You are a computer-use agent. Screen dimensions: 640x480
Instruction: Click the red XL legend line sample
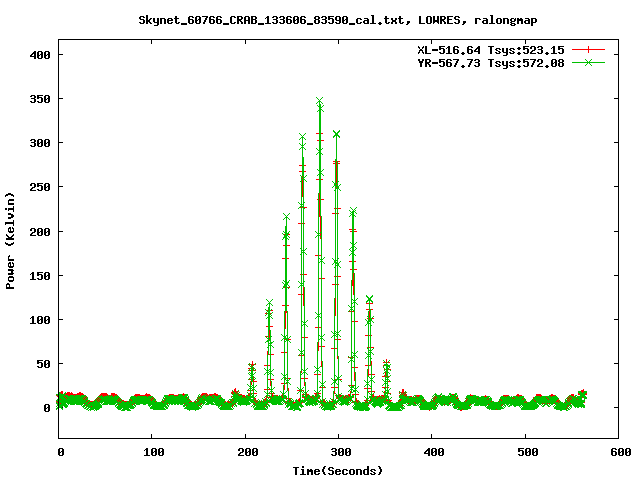(588, 50)
